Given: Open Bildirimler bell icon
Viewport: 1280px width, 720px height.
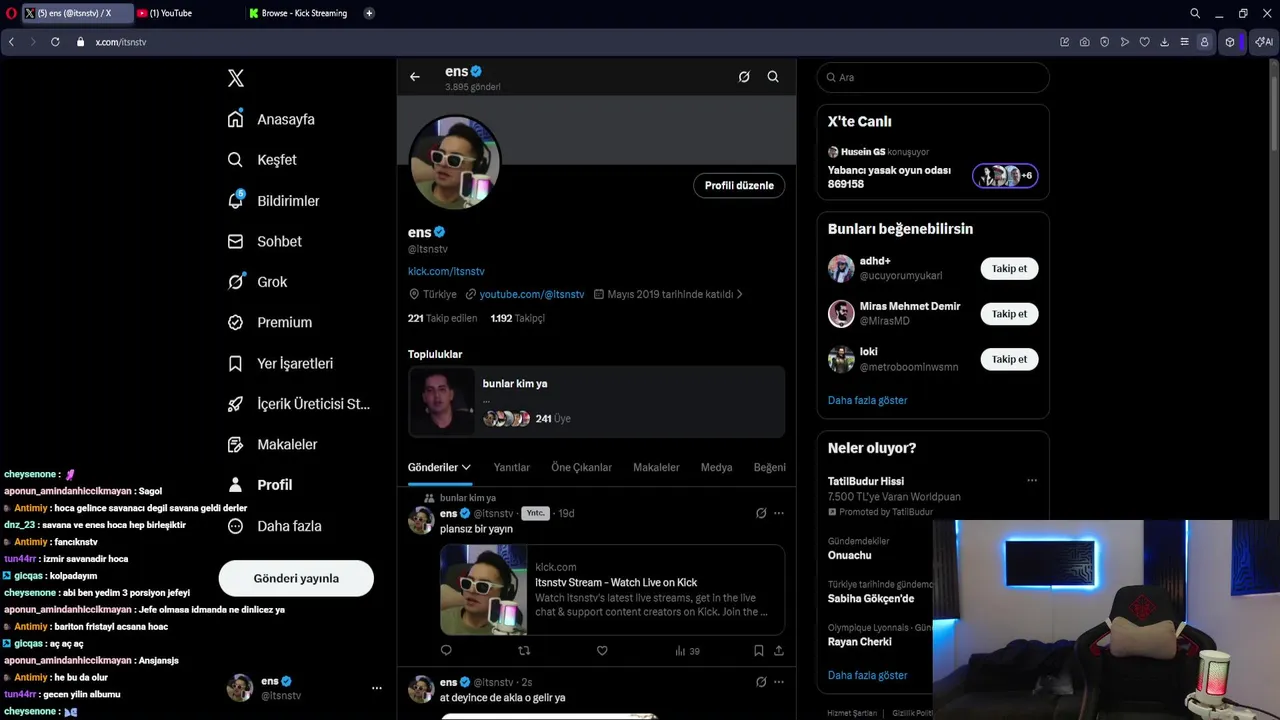Looking at the screenshot, I should 235,200.
